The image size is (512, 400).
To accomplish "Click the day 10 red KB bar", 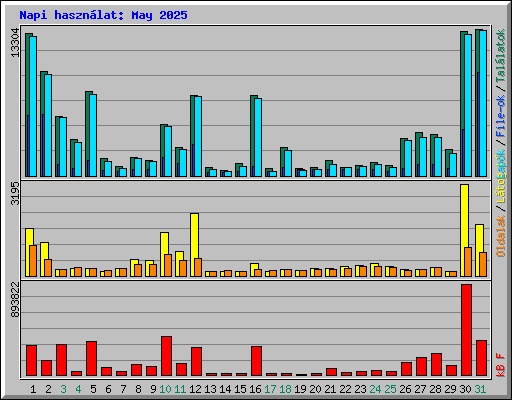I will pyautogui.click(x=166, y=356).
